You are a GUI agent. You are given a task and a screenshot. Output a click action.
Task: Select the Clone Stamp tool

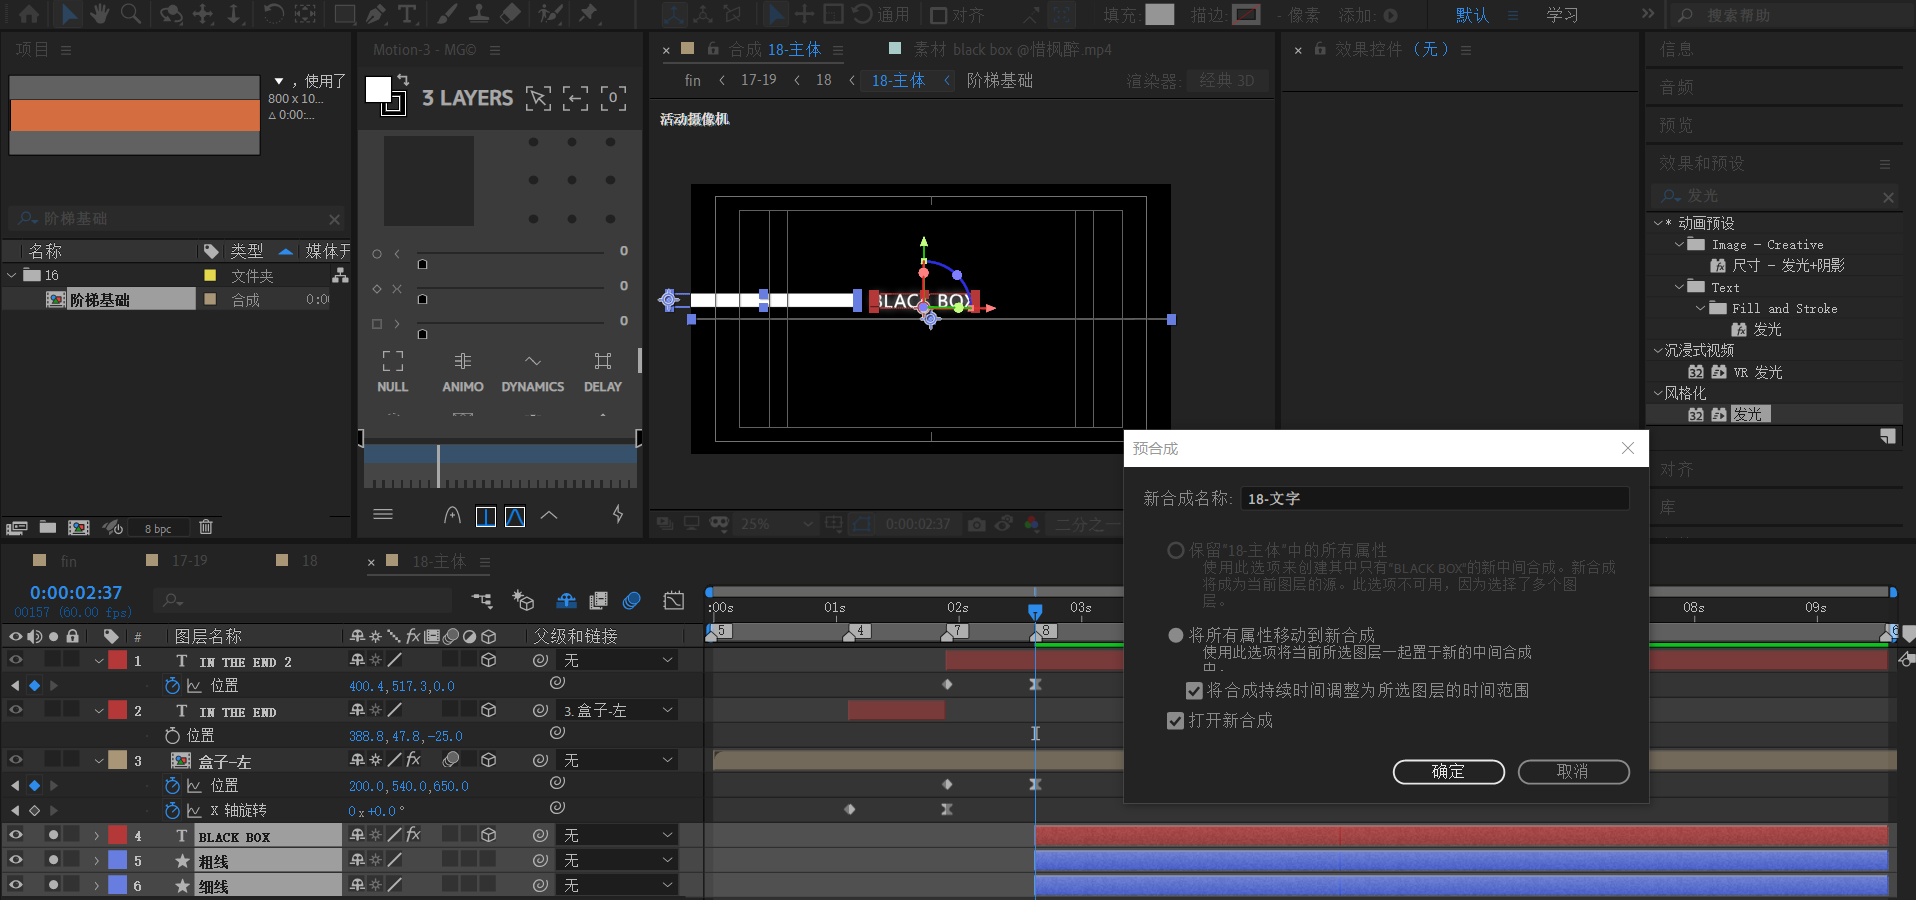(479, 14)
